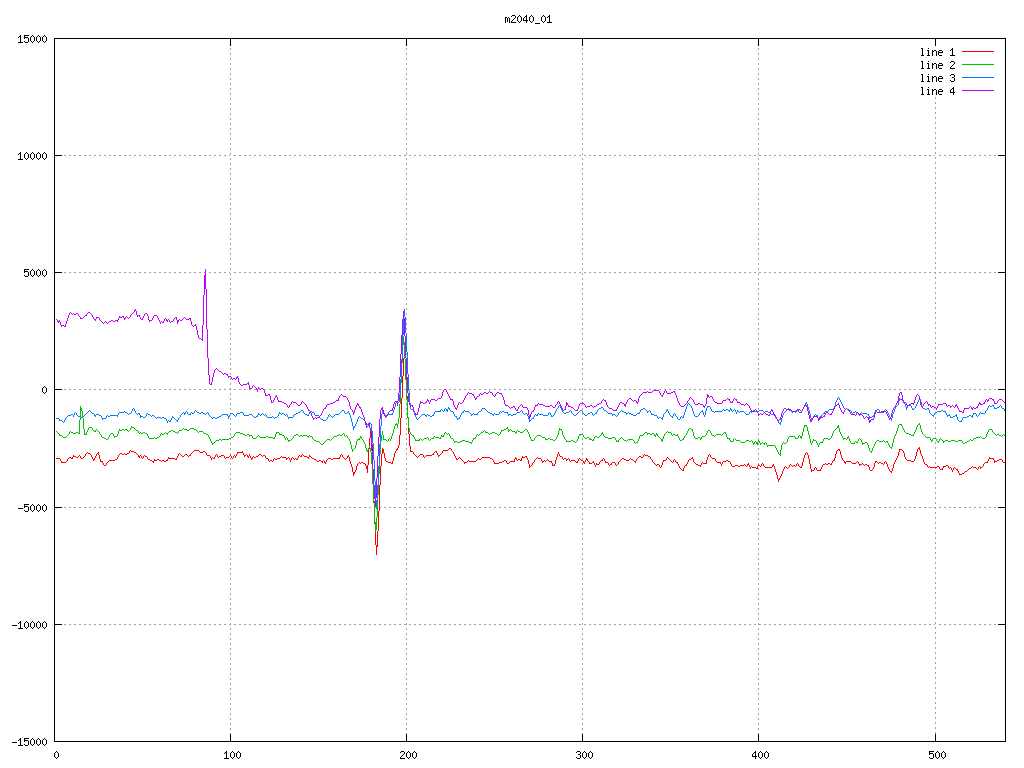The width and height of the screenshot is (1024, 768).
Task: Click the red trough bottom near -7000
Action: click(376, 553)
